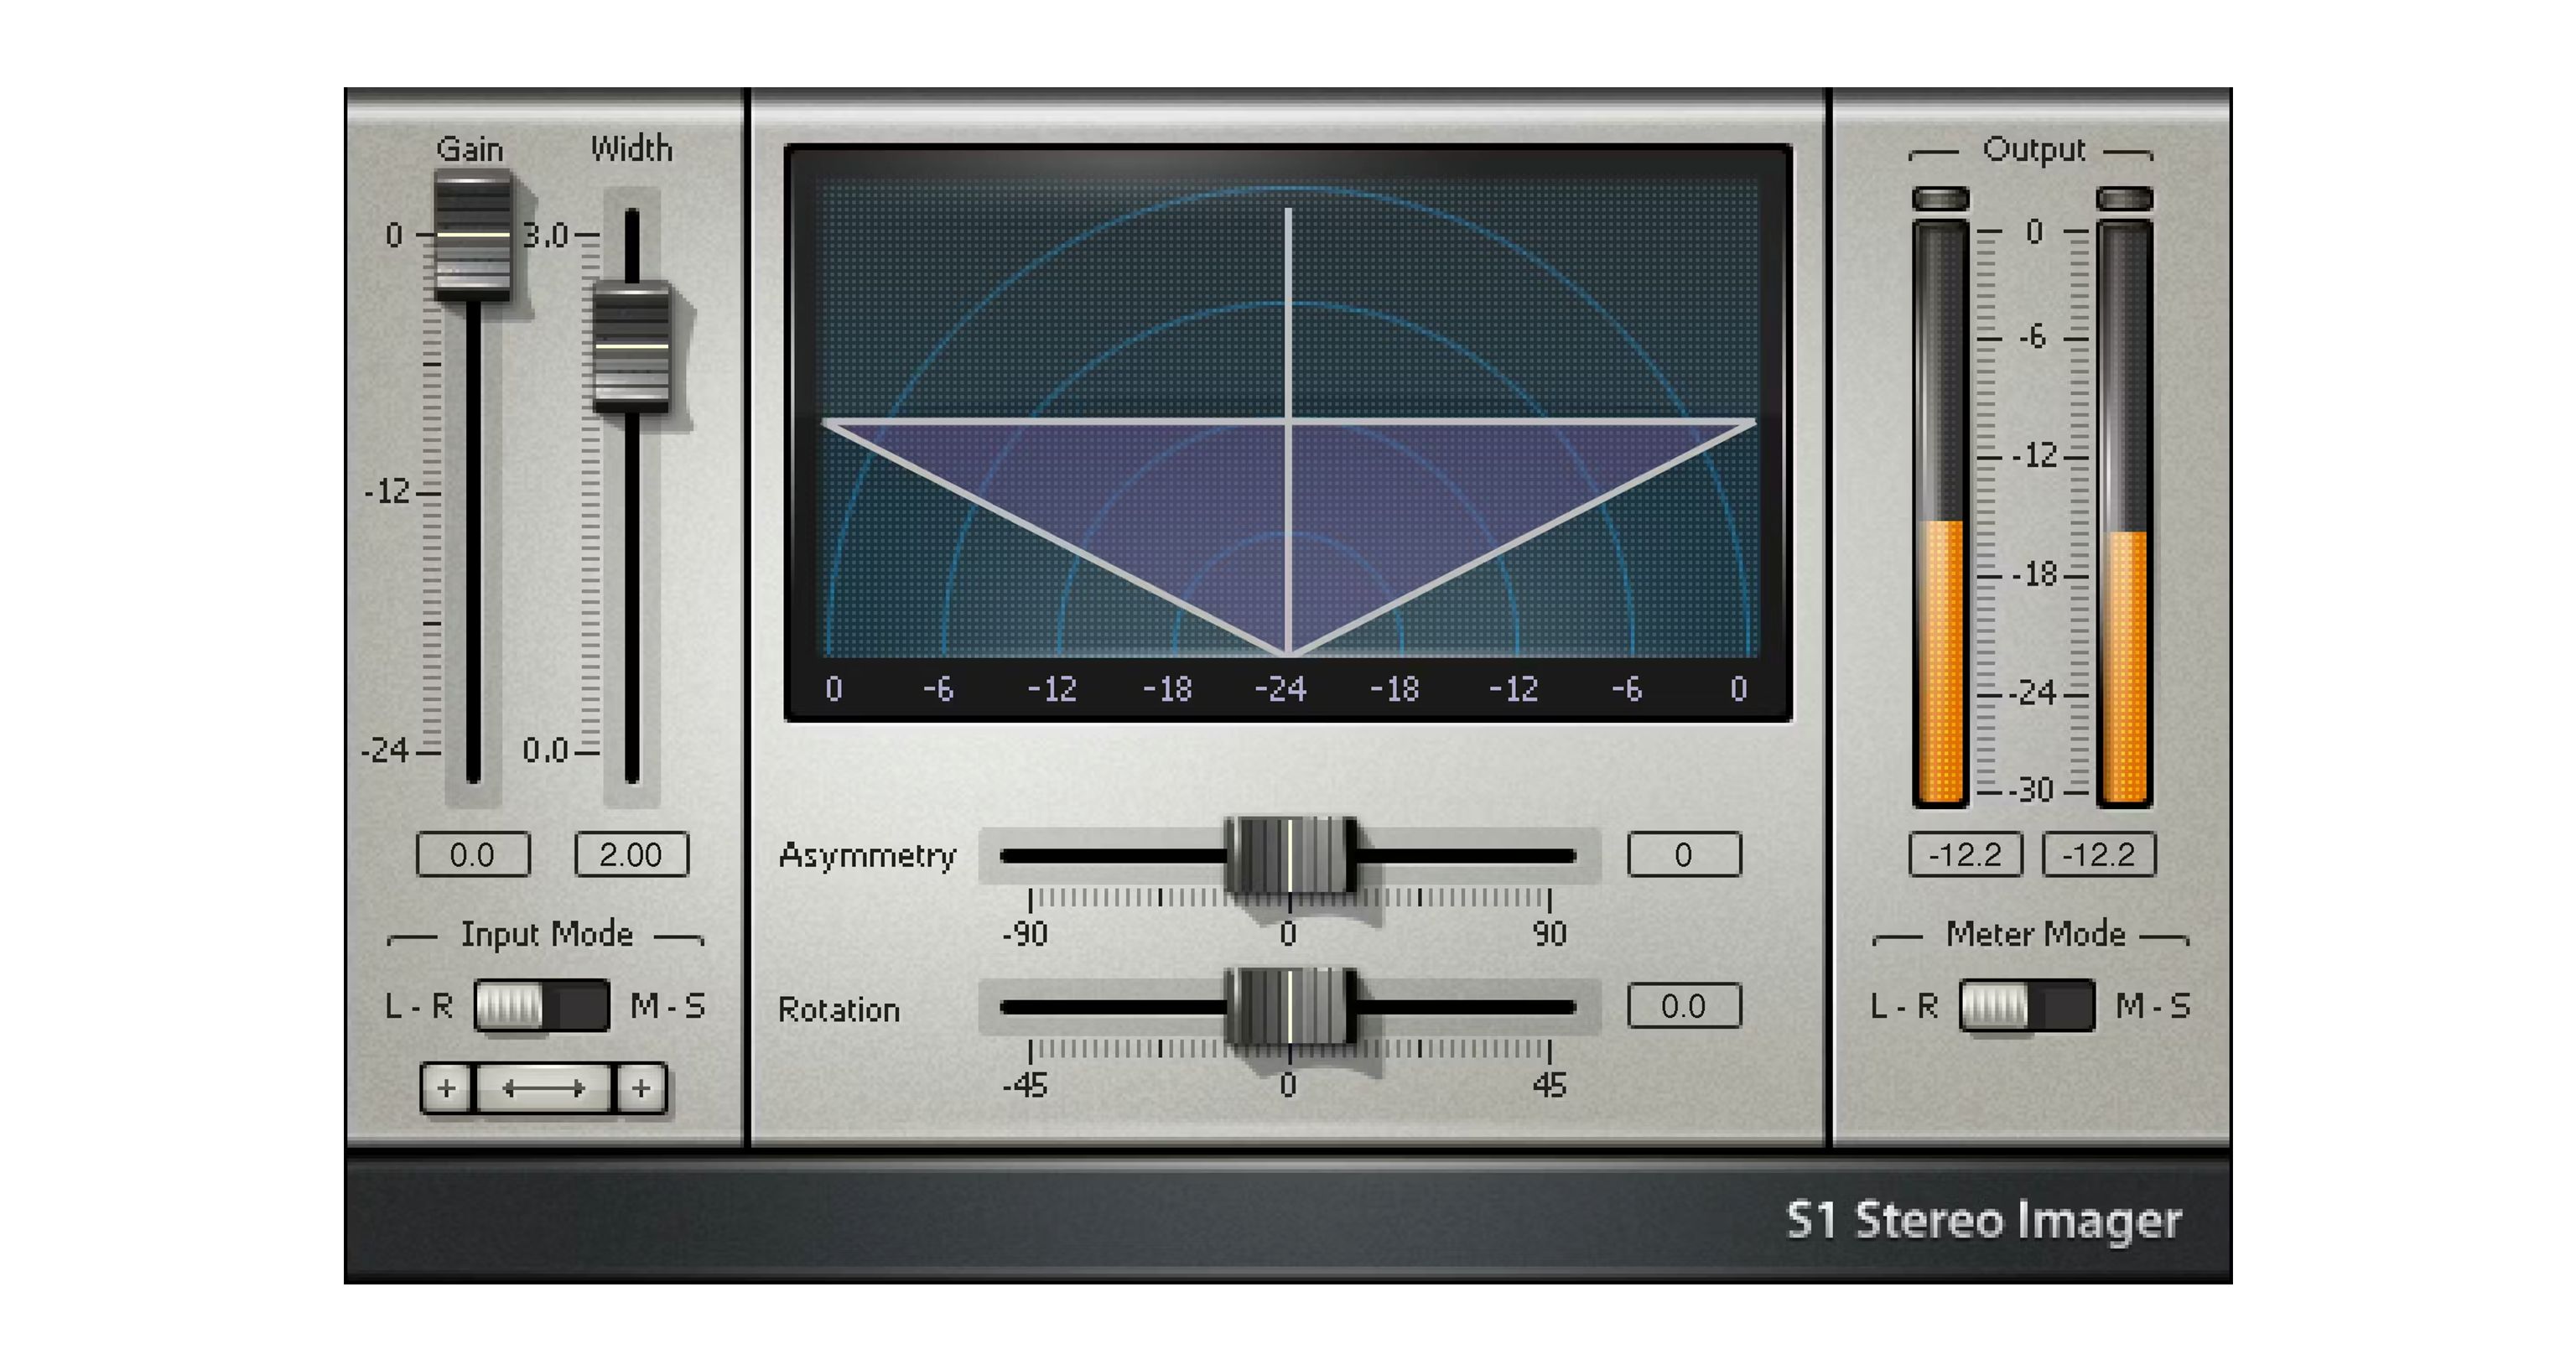
Task: Click the Width fader handle
Action: (x=631, y=347)
